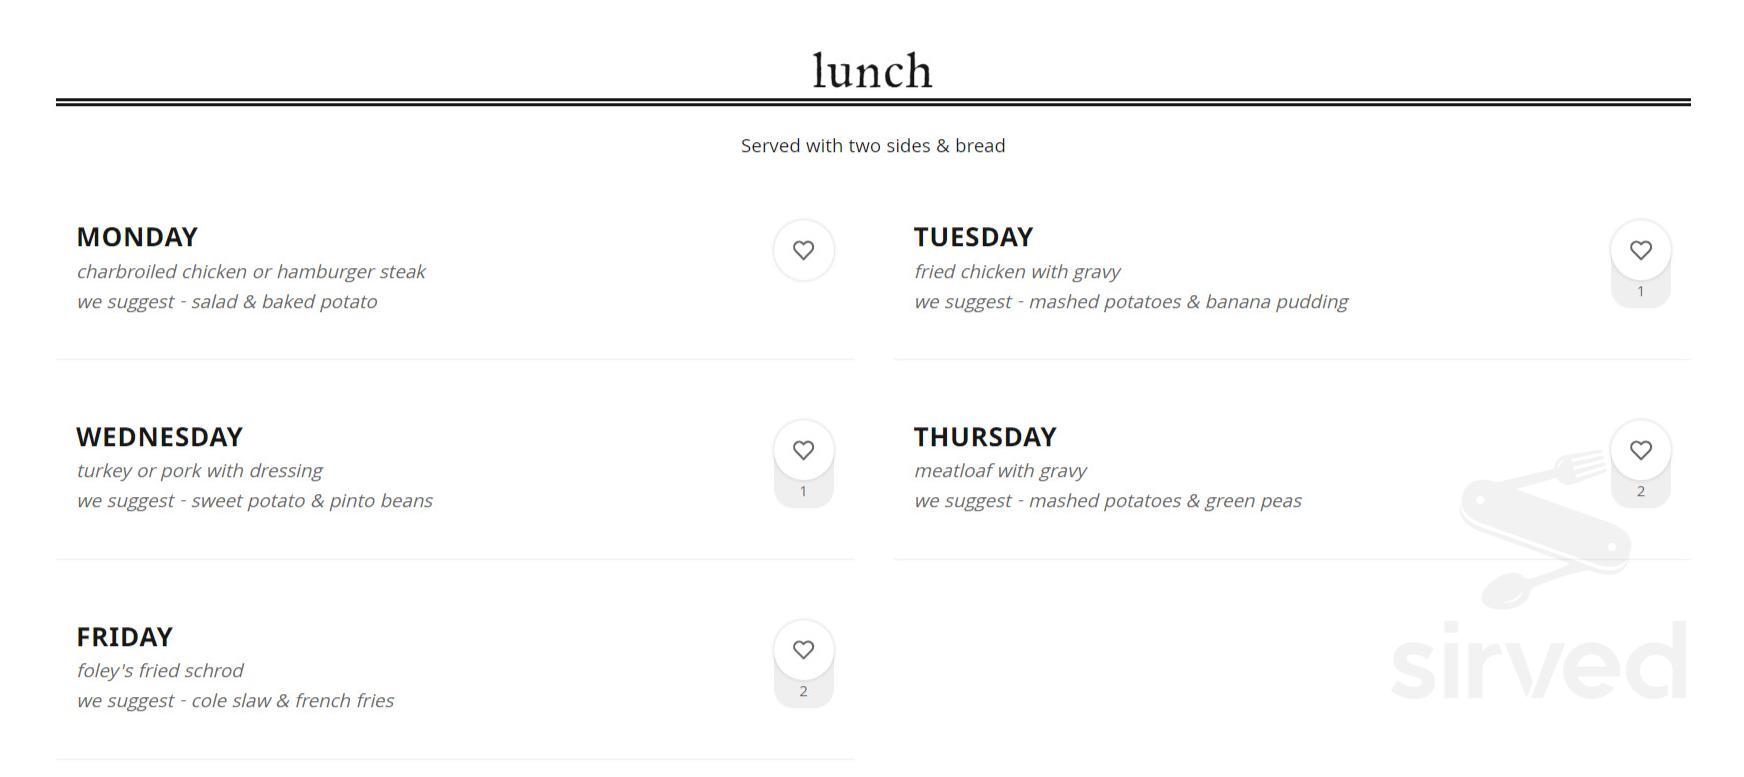The image size is (1744, 777).
Task: Toggle THURSDAY's heart to liked state
Action: (1640, 450)
